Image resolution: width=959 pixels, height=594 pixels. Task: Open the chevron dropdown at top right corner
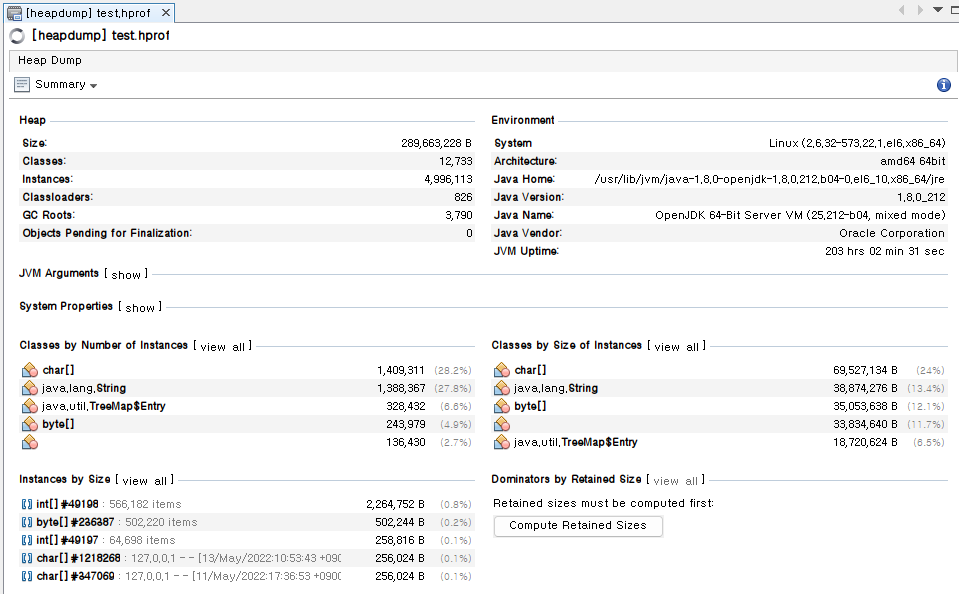pyautogui.click(x=938, y=9)
